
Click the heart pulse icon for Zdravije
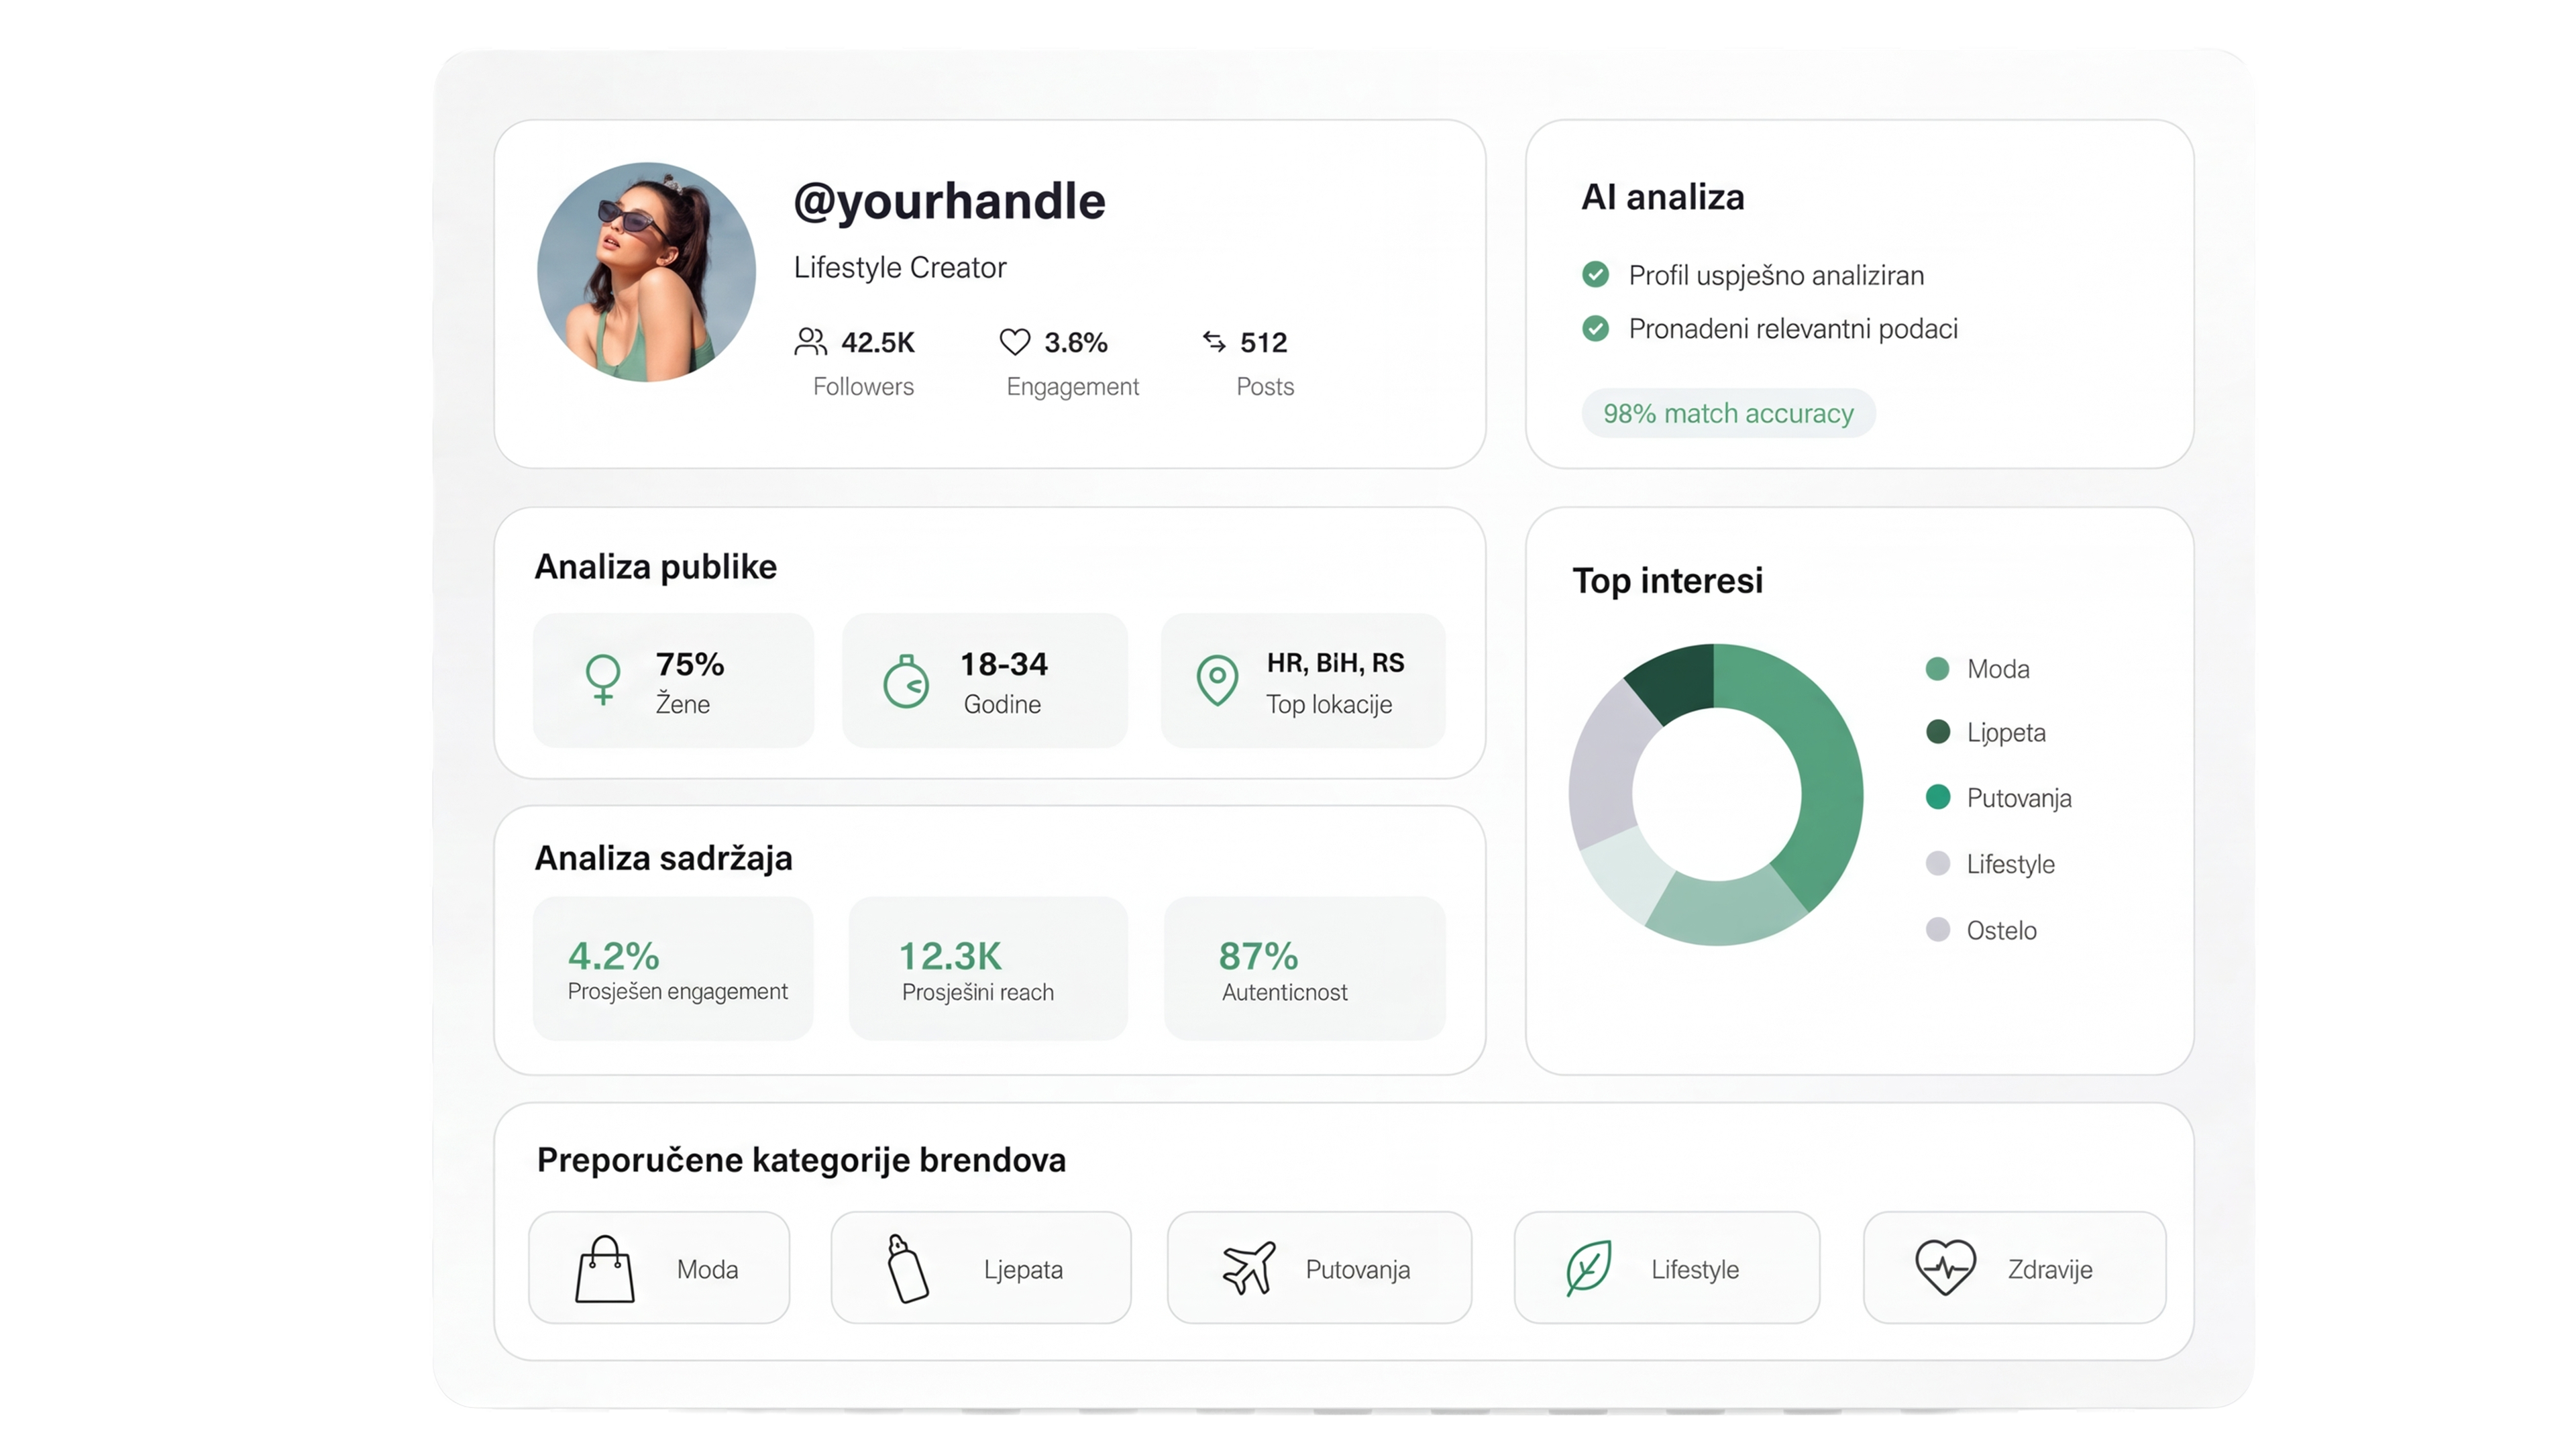pos(1945,1268)
